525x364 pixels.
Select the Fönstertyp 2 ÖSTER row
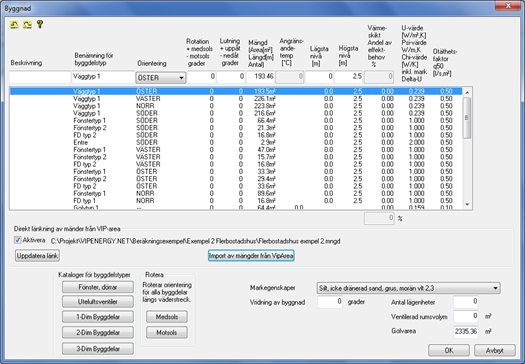[236, 179]
